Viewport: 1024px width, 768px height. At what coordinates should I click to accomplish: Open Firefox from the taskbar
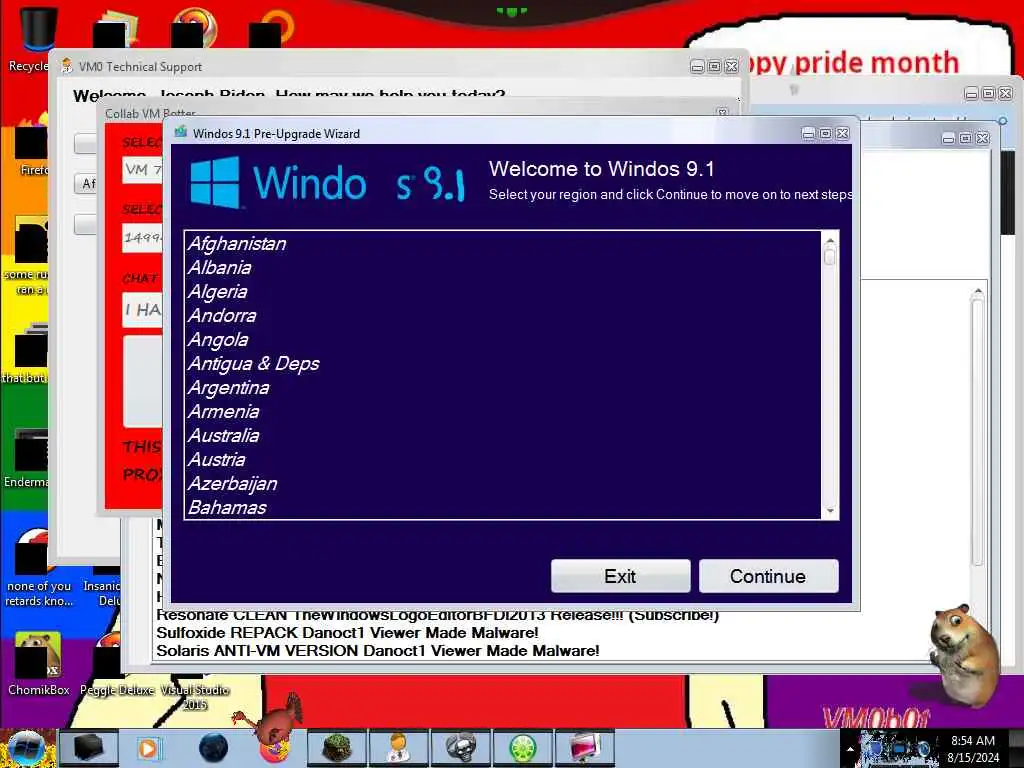coord(274,748)
